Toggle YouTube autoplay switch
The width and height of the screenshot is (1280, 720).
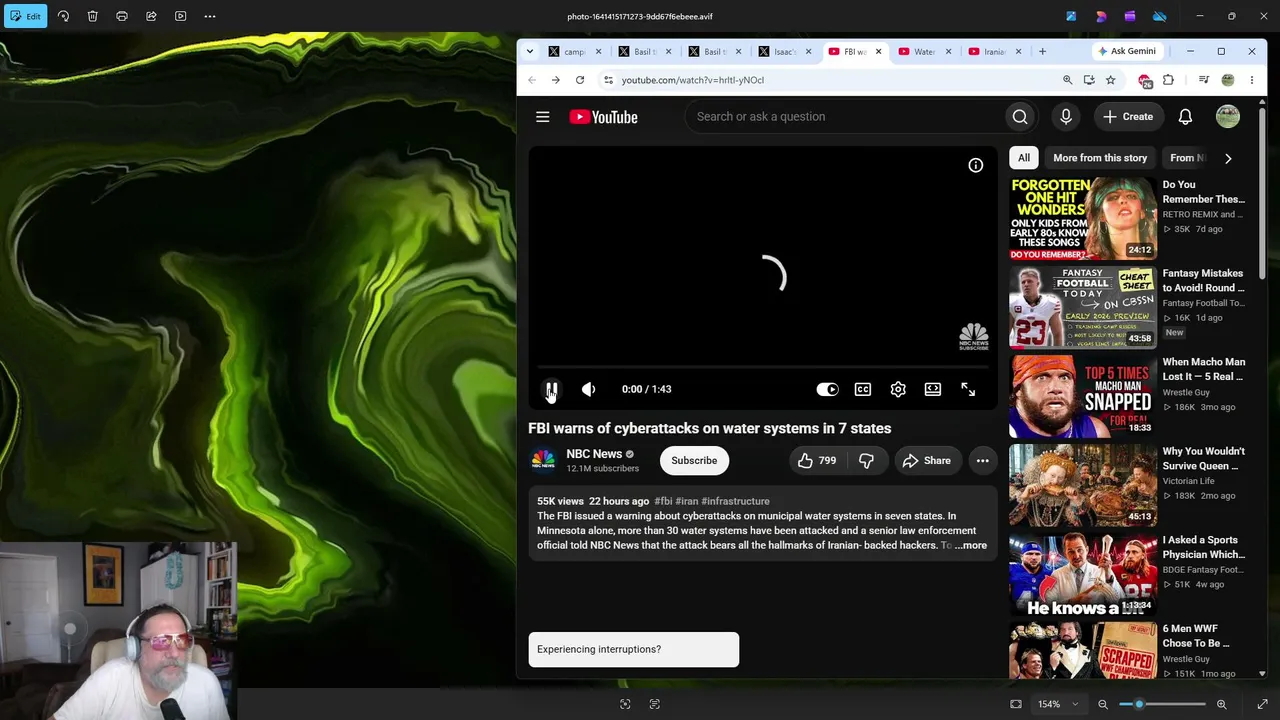(827, 389)
